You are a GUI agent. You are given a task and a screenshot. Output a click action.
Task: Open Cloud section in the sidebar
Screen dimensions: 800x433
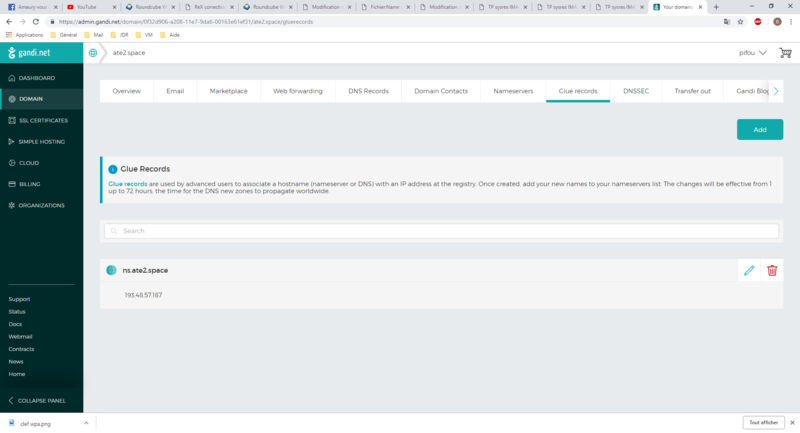click(28, 162)
